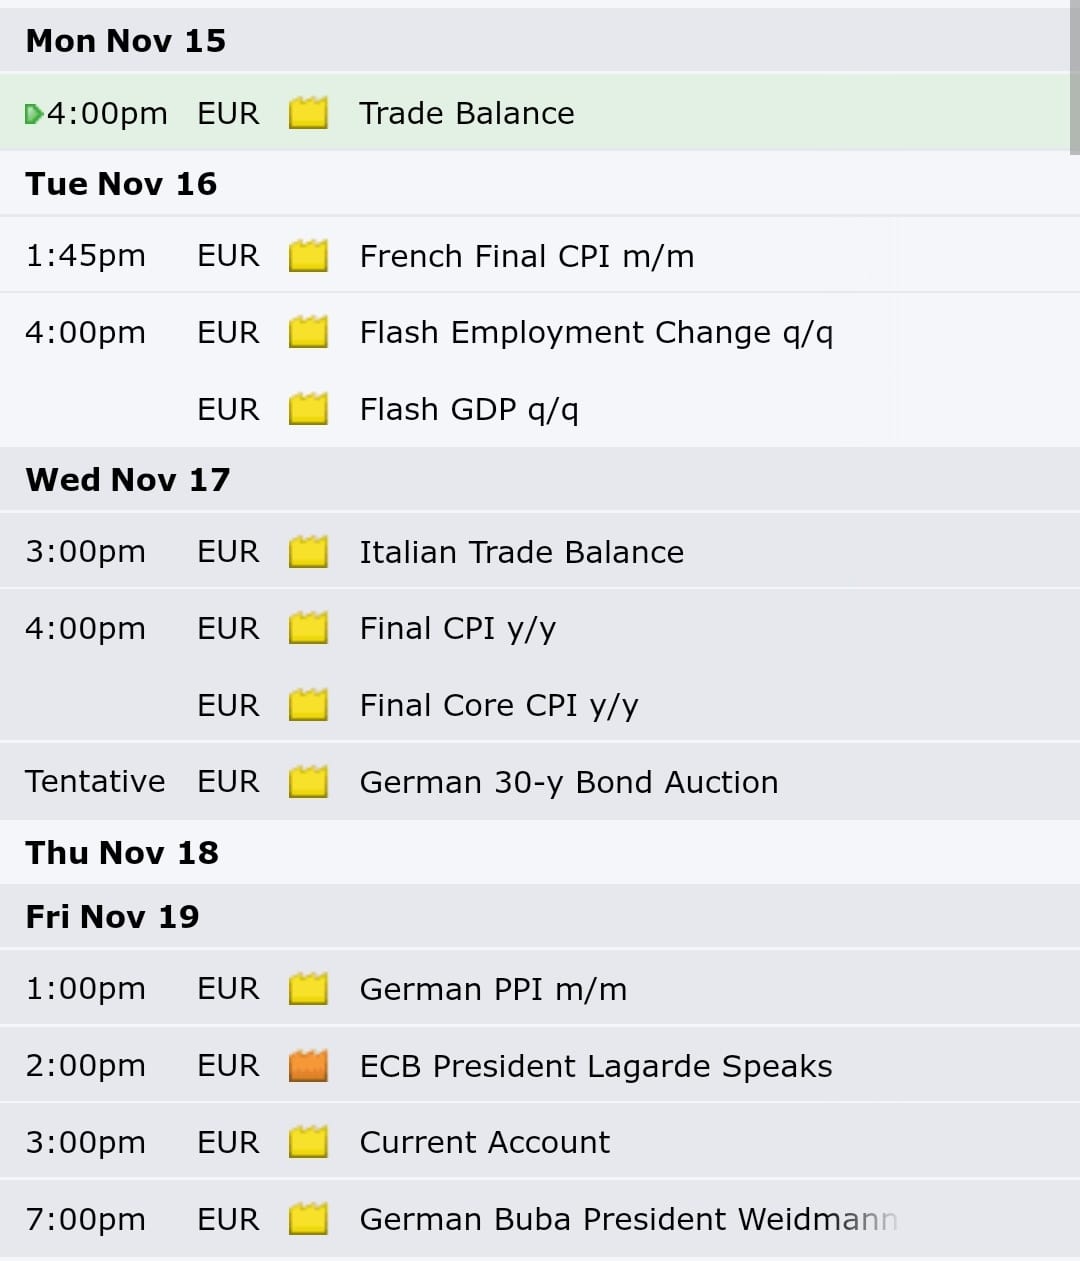The image size is (1080, 1261).
Task: Click the Thu Nov 18 date header
Action: 122,853
